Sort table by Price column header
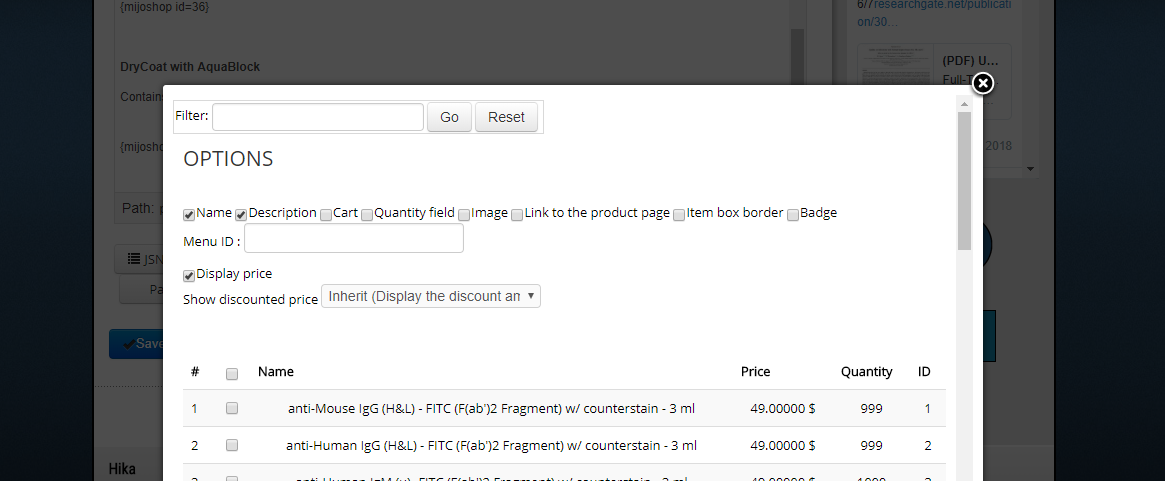 click(755, 372)
